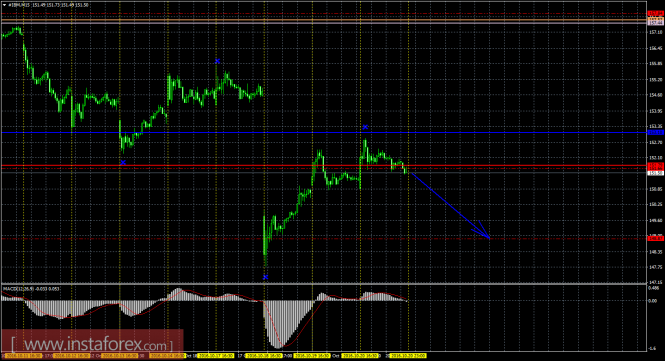Click the blue X marker below the solid red line
This screenshot has height=361, width=665.
123,162
